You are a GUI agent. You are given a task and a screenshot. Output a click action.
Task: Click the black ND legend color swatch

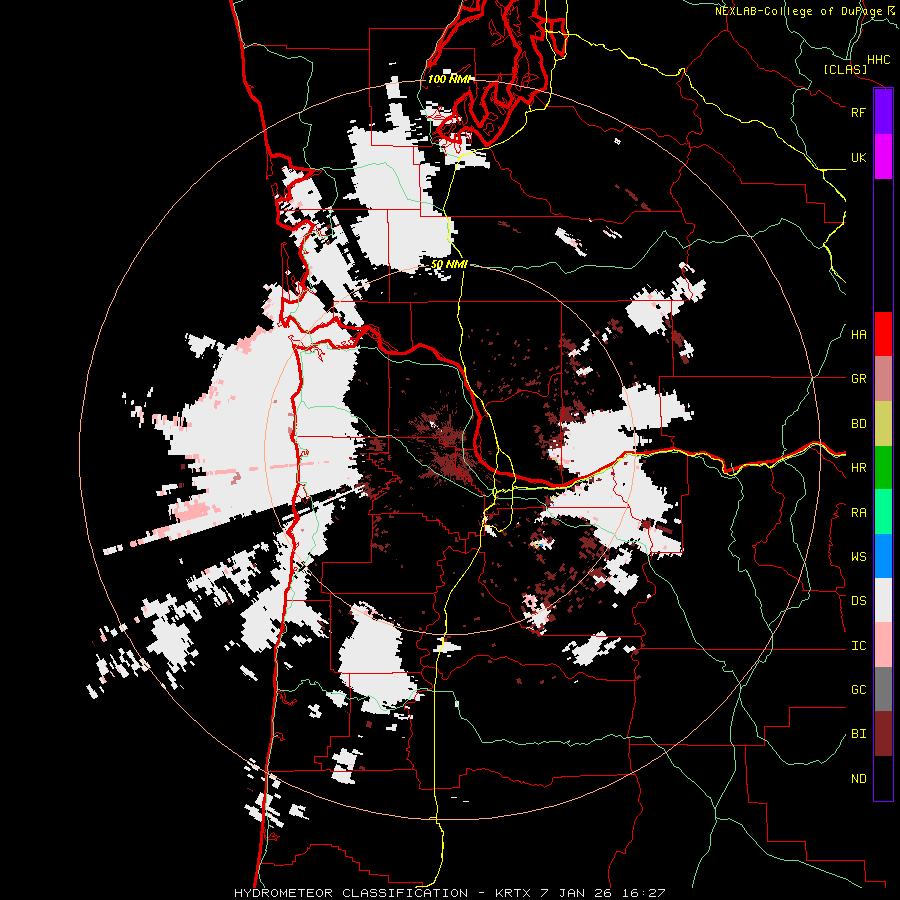click(x=883, y=778)
